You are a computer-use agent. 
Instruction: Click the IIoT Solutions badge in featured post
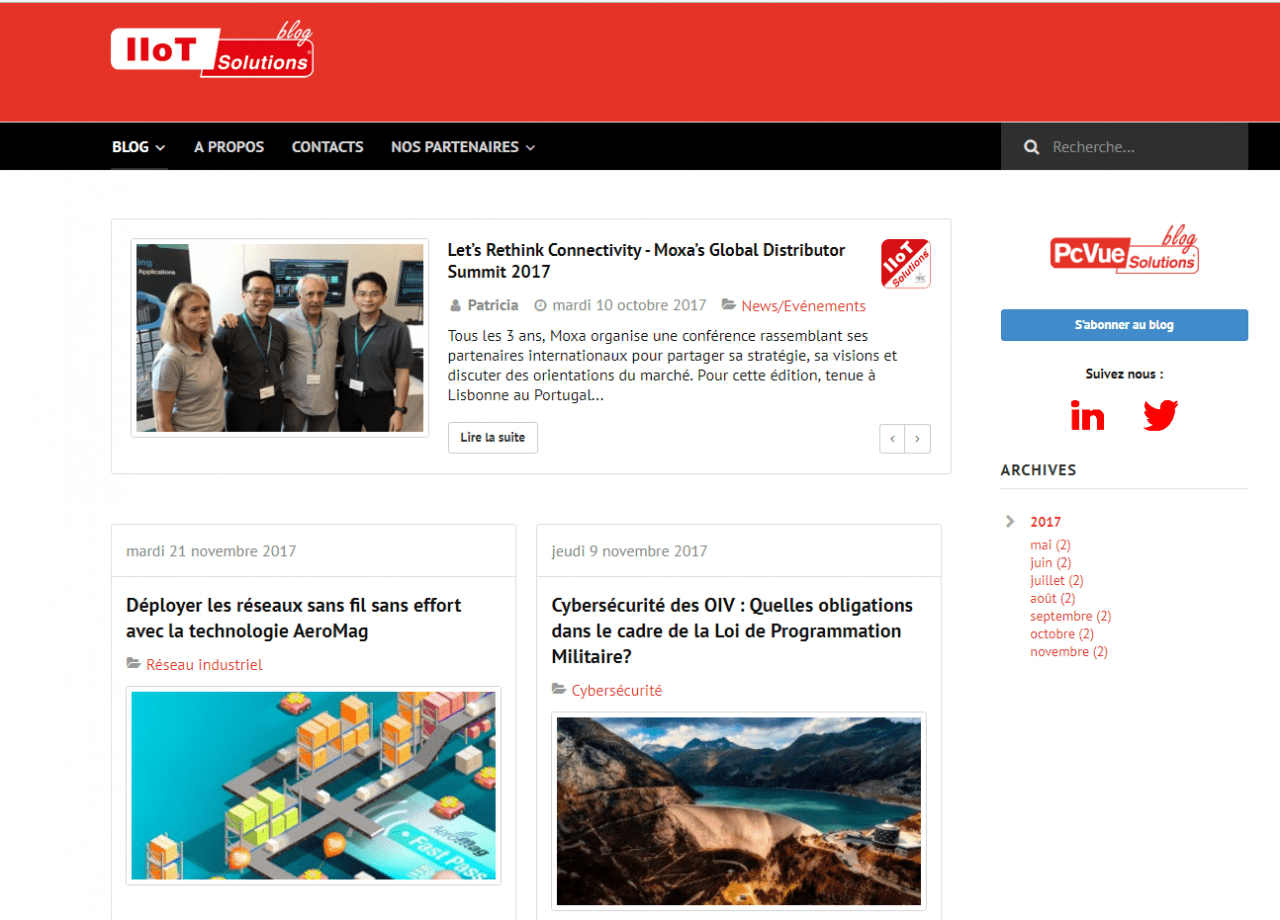pos(905,264)
